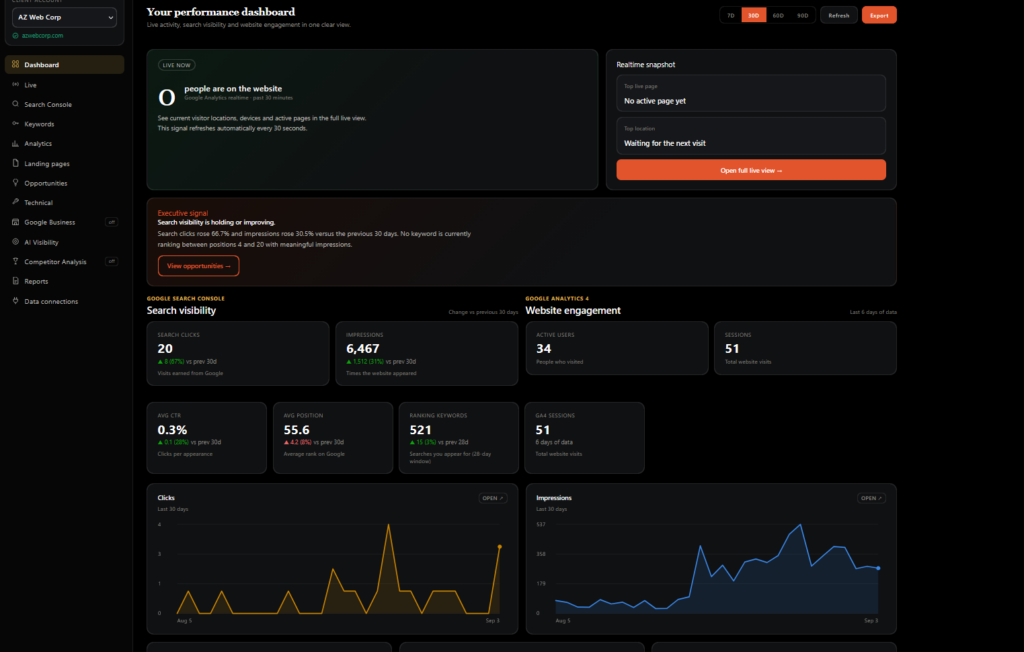
Task: Select the last blue Impressions data point
Action: pyautogui.click(x=878, y=568)
